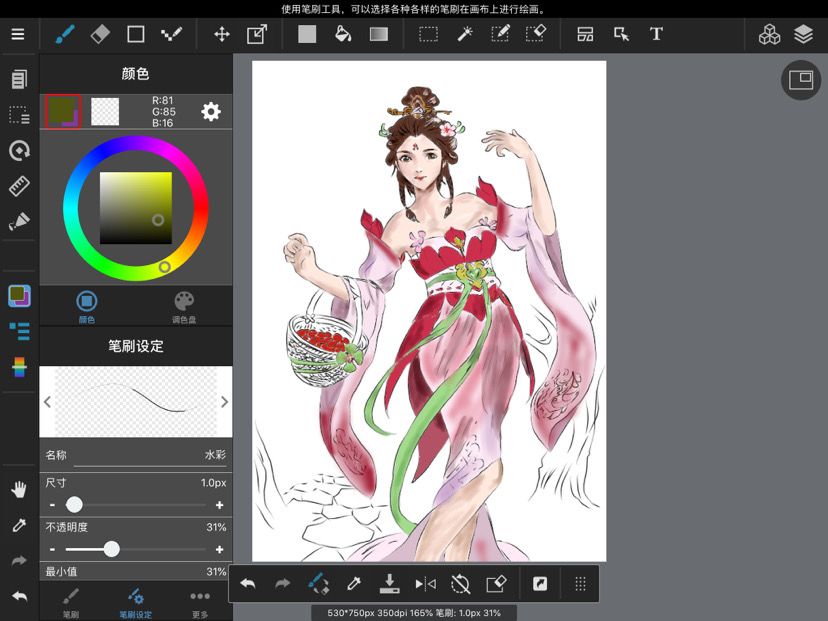
Task: Switch to the 调色盘 palette tab
Action: click(184, 307)
